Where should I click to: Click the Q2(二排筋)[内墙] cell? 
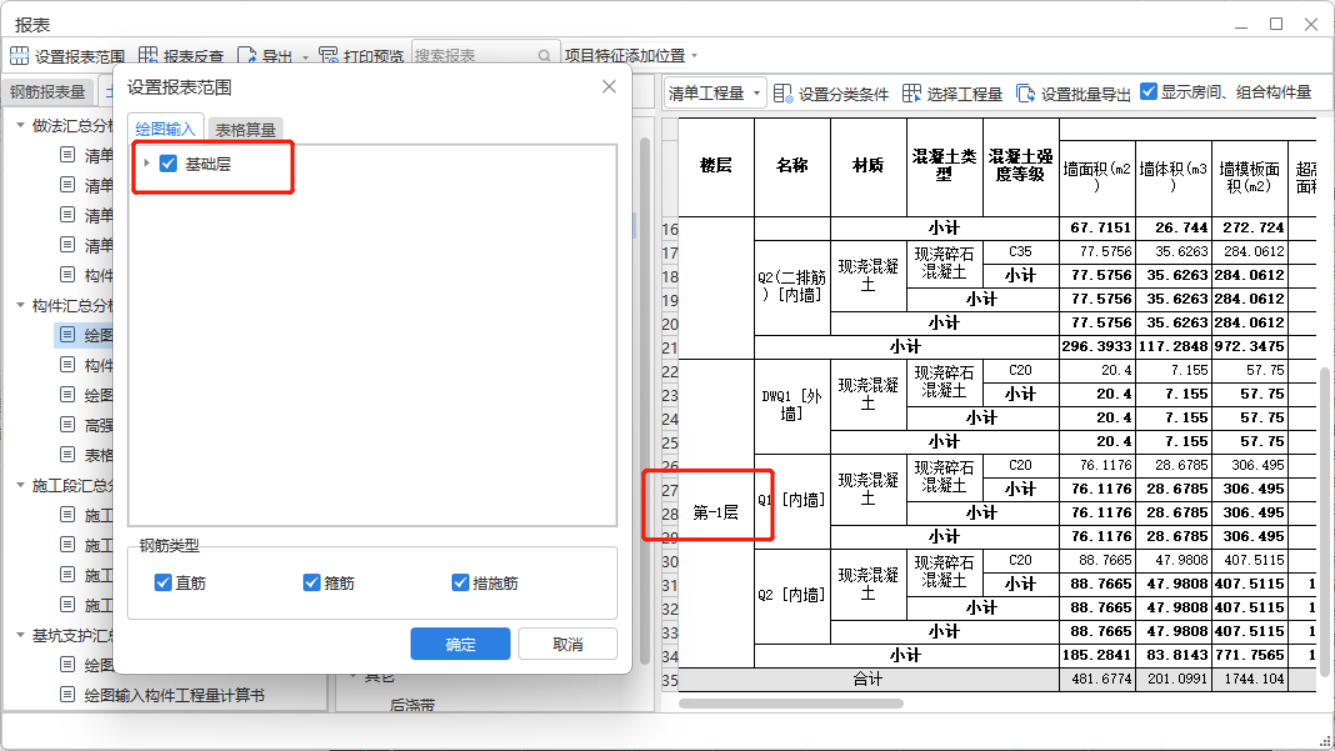click(x=792, y=287)
